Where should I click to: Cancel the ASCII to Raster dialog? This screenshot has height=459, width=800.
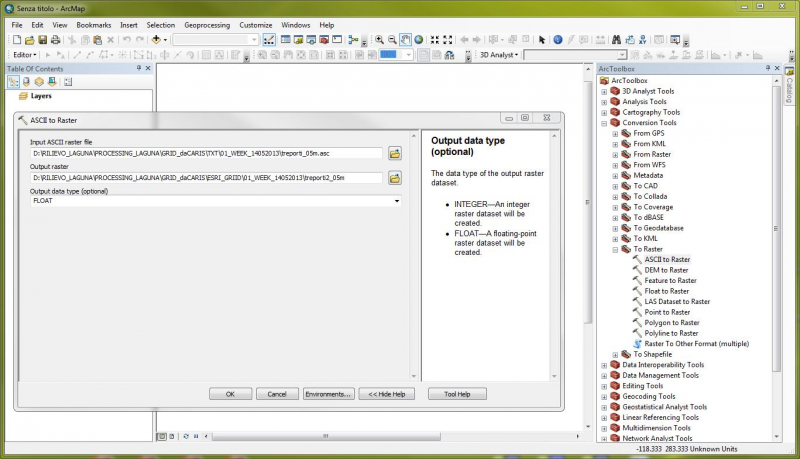pos(277,394)
